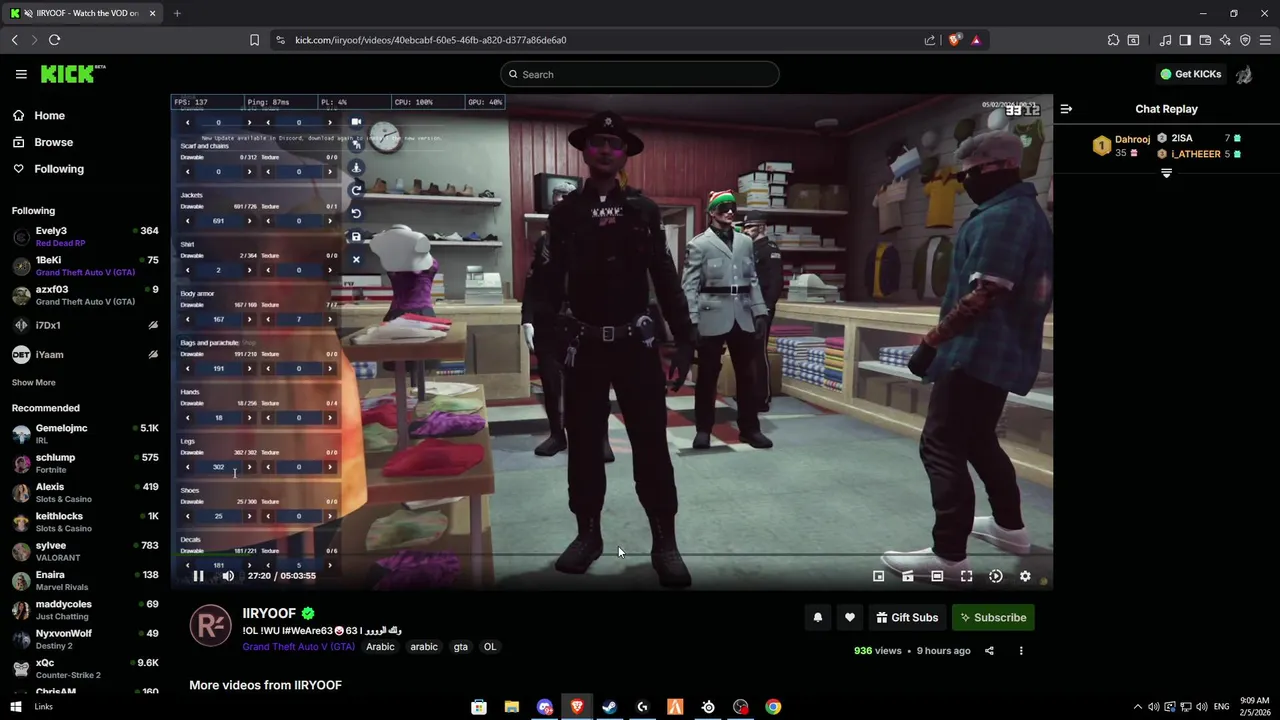Toggle the browser sidebar panel
Viewport: 1280px width, 720px height.
(1185, 40)
